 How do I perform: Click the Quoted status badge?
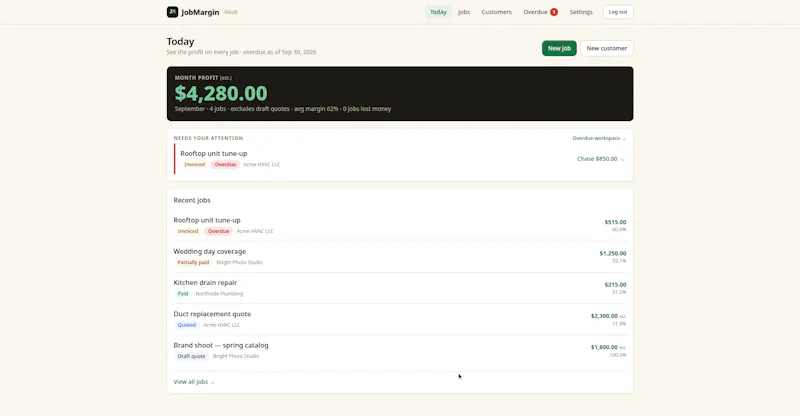187,325
